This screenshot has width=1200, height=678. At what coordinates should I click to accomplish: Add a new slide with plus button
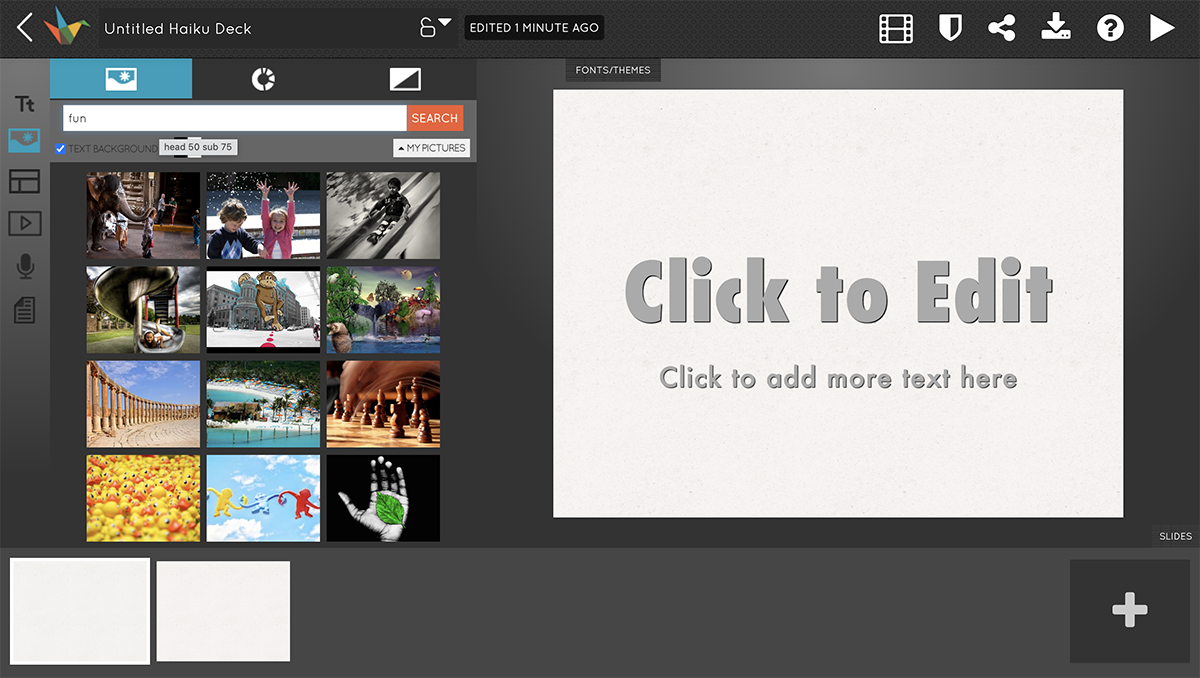click(1129, 610)
